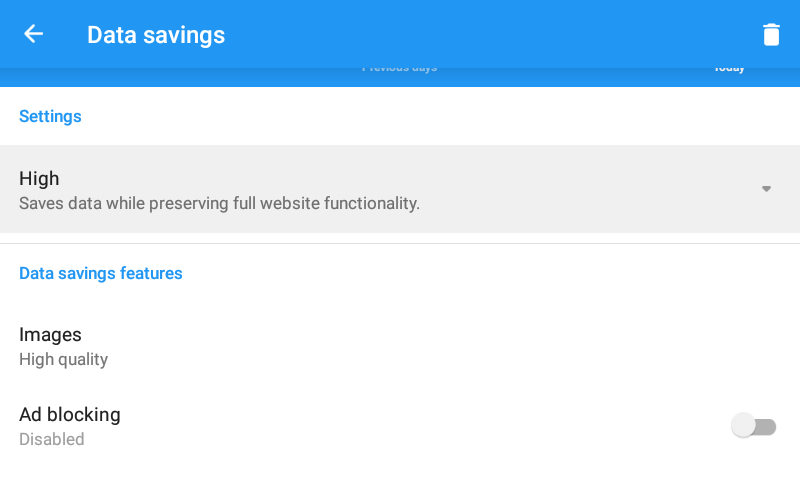Tap the Ad blocking switch's round knob
The height and width of the screenshot is (480, 800).
pyautogui.click(x=743, y=426)
